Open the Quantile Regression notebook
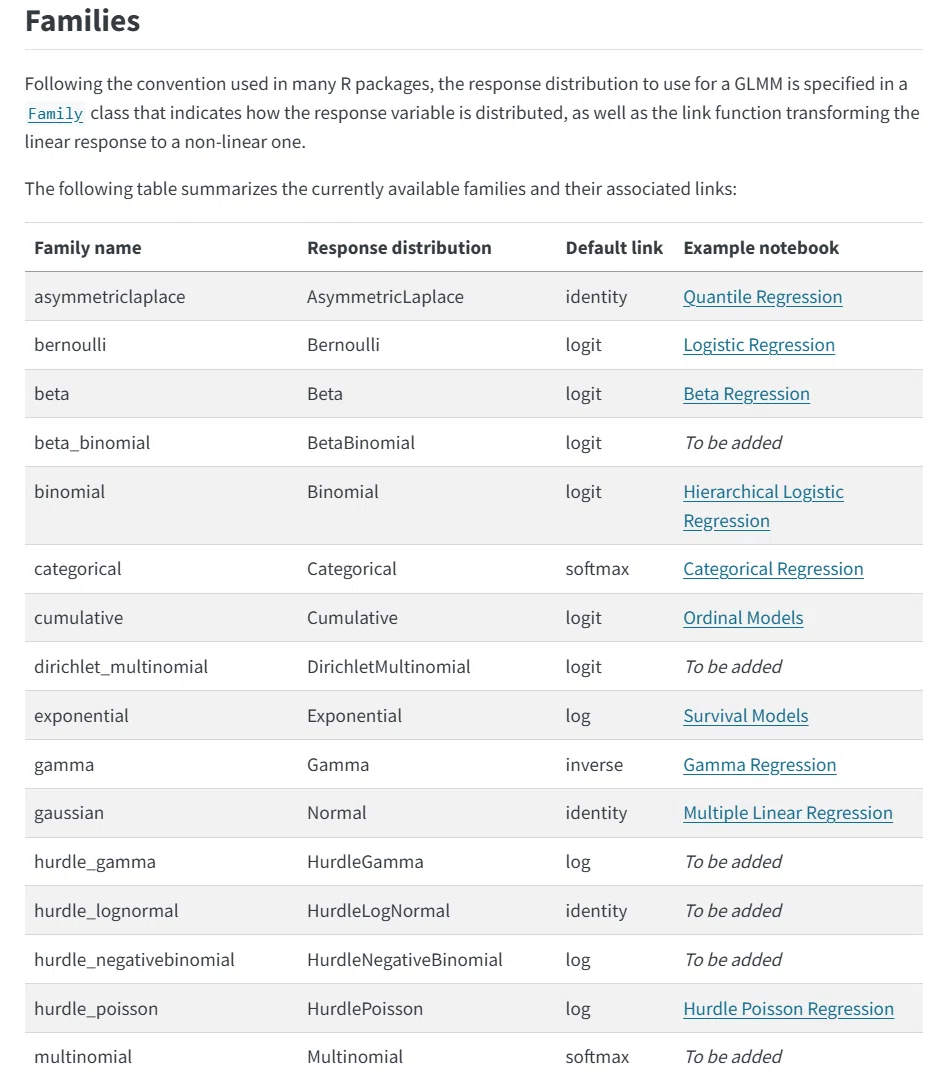Screen dimensions: 944x1075 [x=762, y=297]
